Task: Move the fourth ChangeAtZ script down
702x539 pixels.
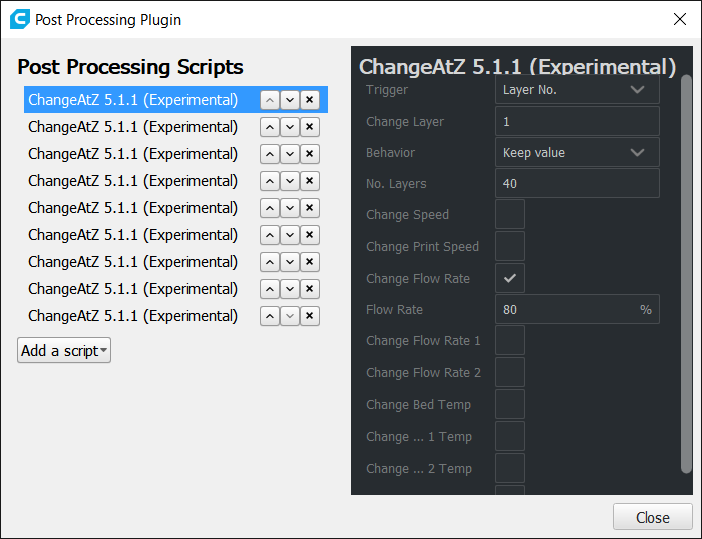Action: point(290,181)
